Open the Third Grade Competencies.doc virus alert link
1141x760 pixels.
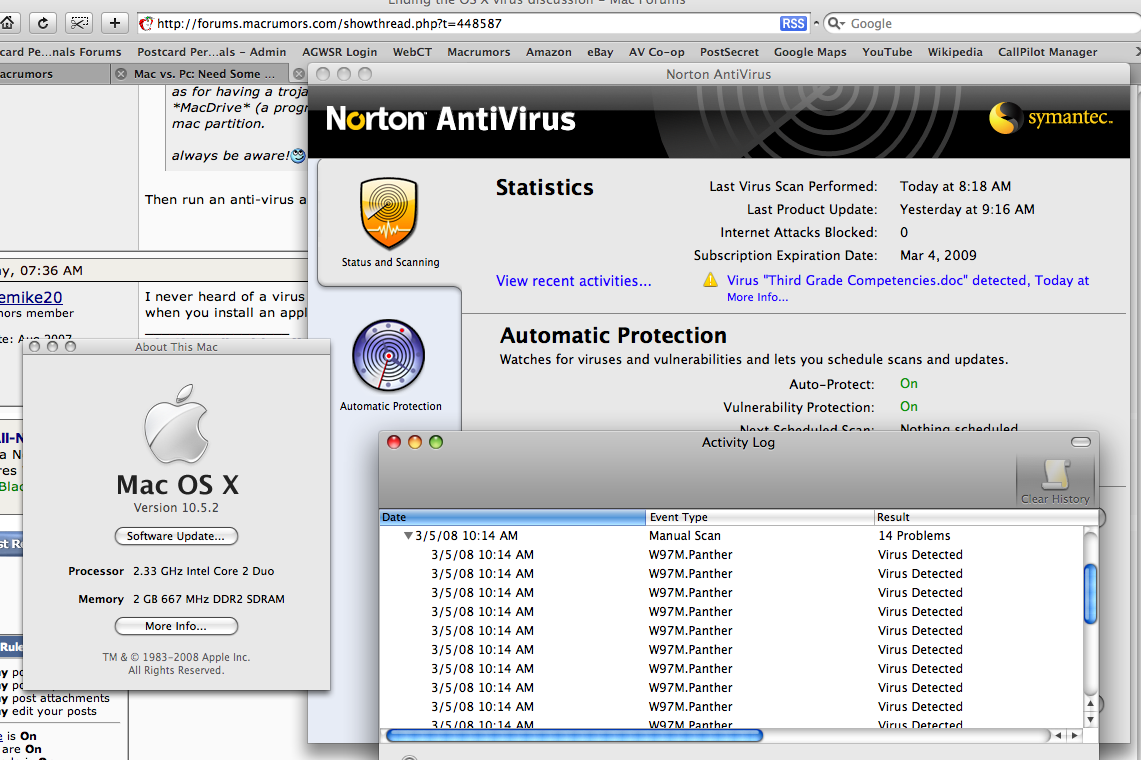click(907, 280)
